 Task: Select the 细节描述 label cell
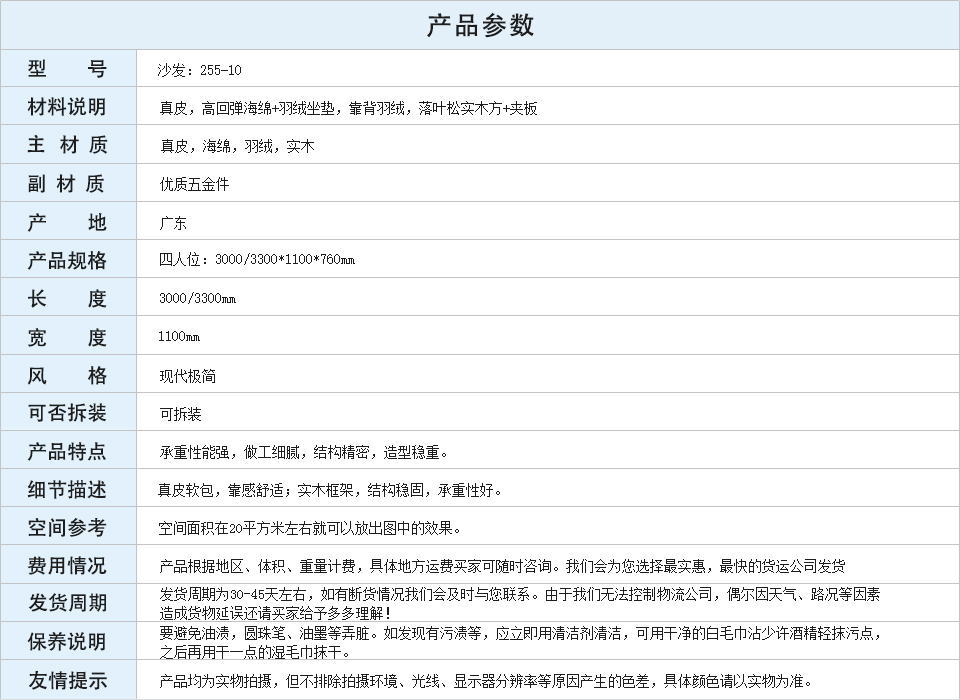tap(68, 488)
